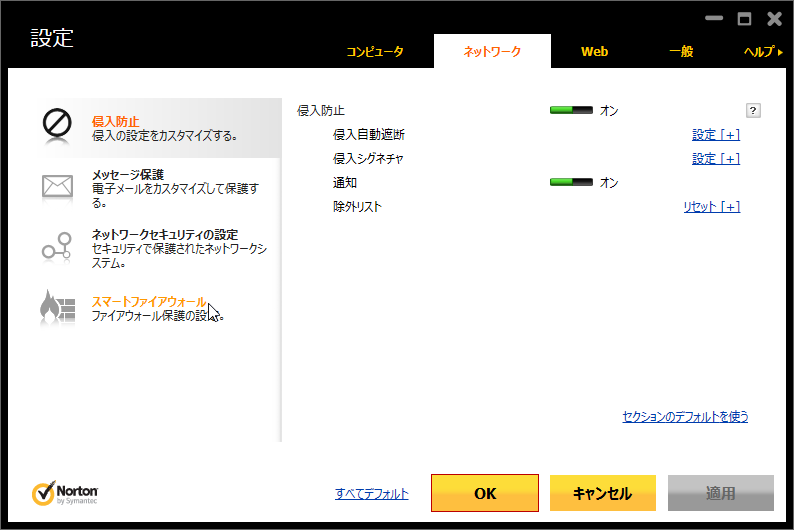This screenshot has height=530, width=794.
Task: Click the Message Protection envelope icon
Action: [57, 186]
